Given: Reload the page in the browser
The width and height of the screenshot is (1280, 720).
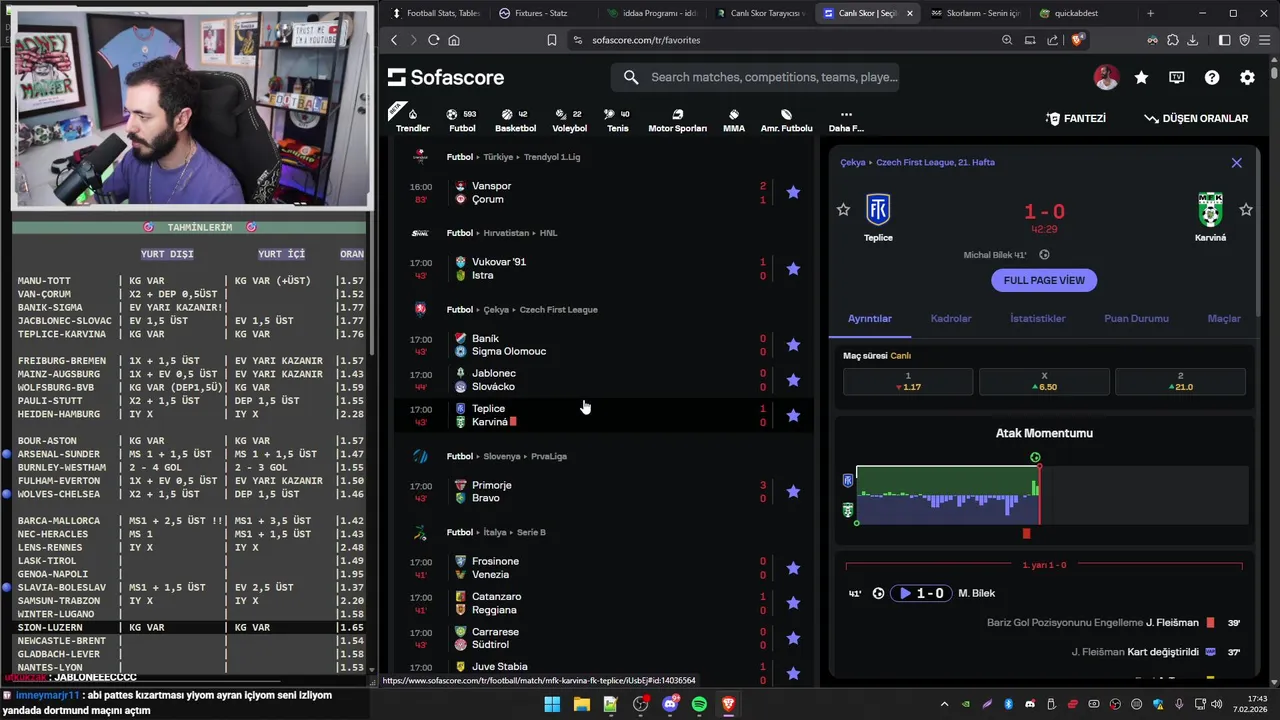Looking at the screenshot, I should 433,40.
